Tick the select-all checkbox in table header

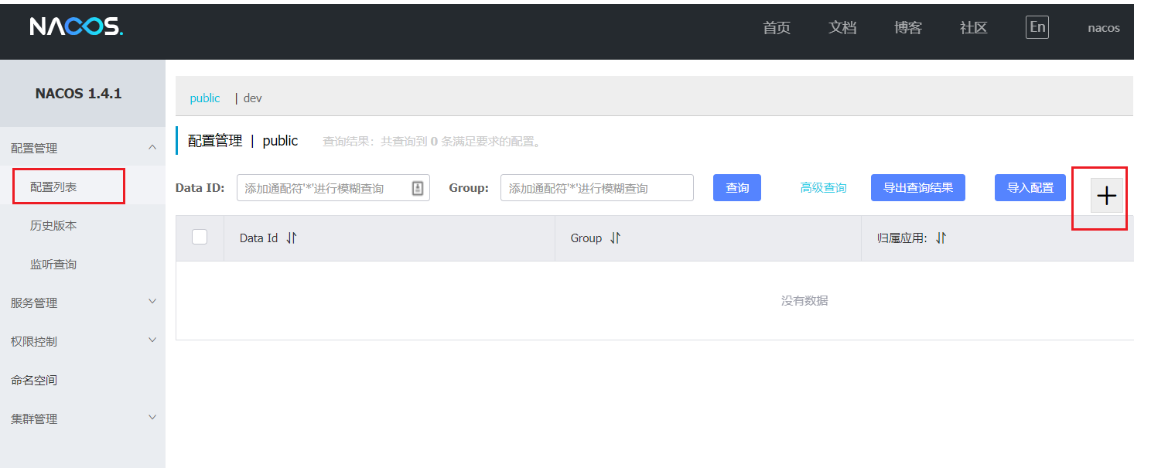click(199, 237)
